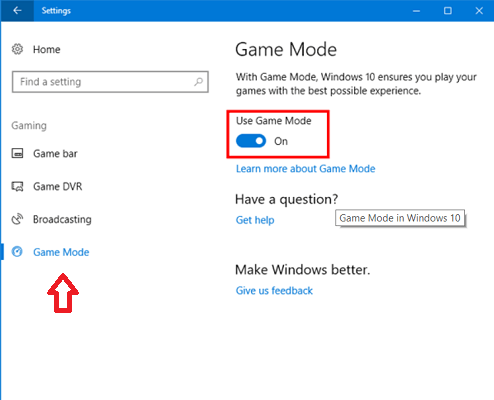
Task: Go to Game DVR settings
Action: (x=58, y=186)
